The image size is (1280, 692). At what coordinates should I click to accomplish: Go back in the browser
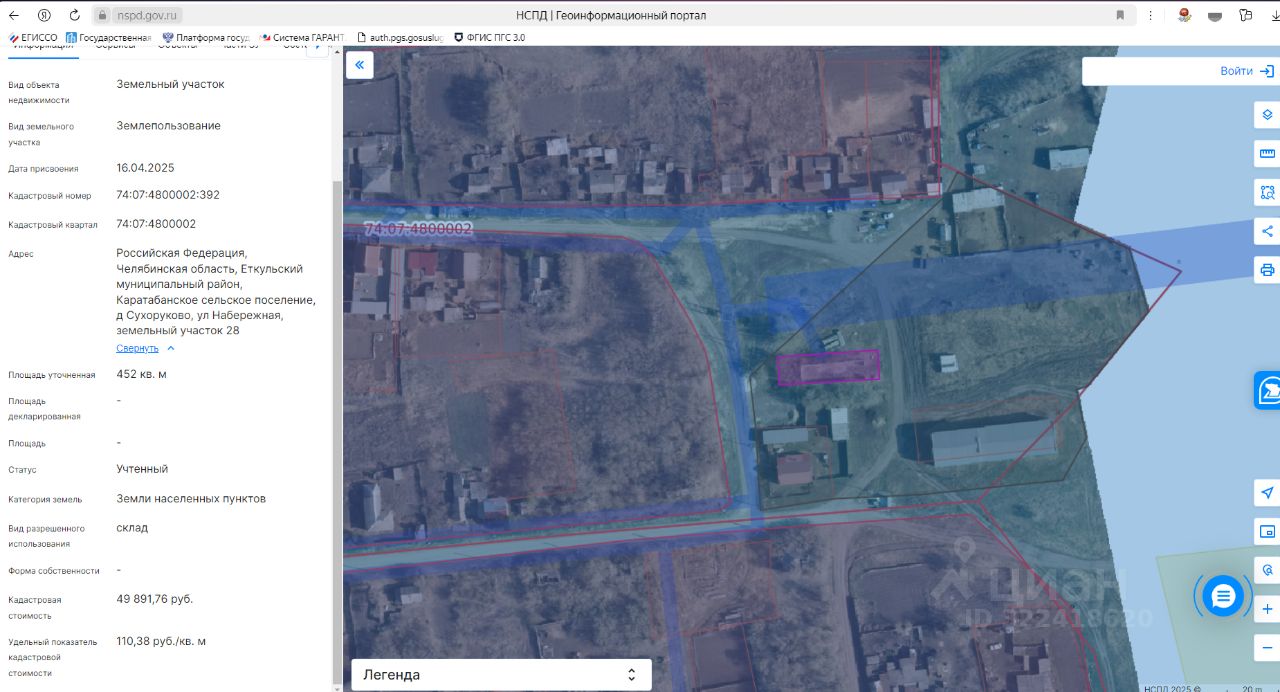tap(15, 15)
